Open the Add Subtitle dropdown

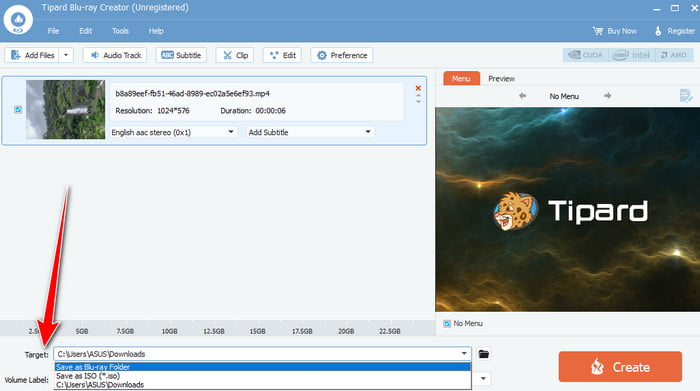tap(310, 132)
